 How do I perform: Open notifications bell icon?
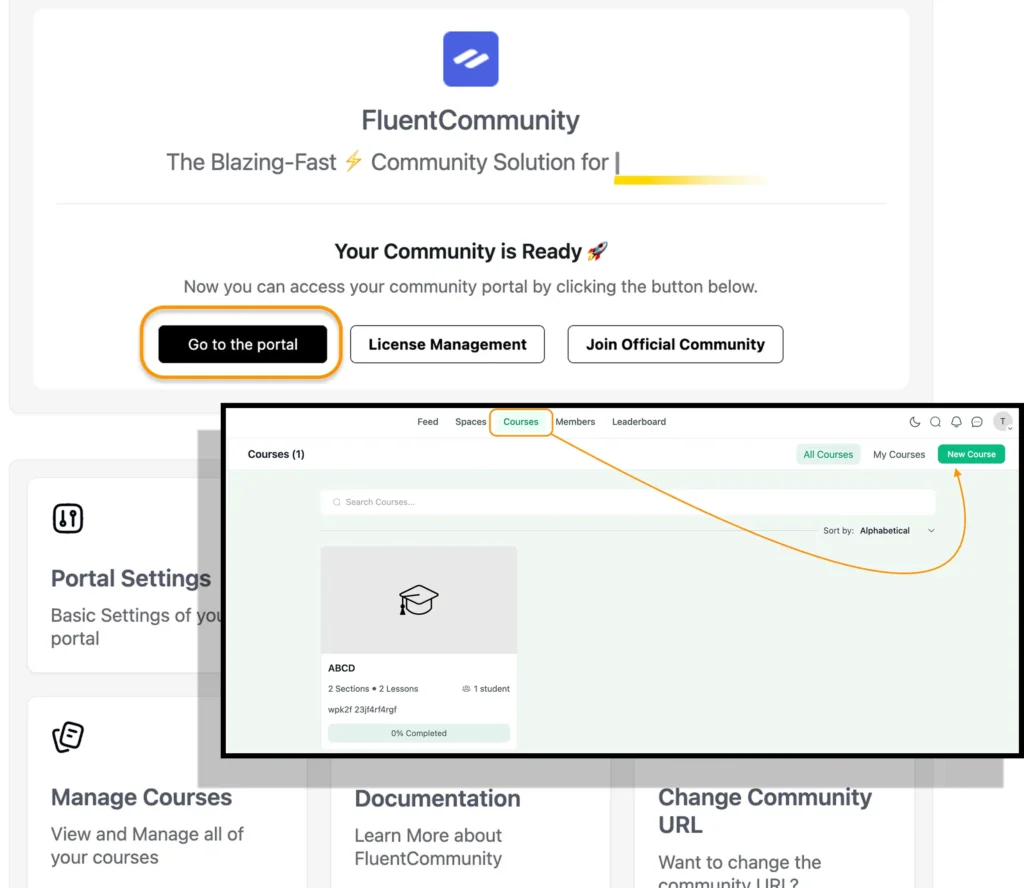point(956,422)
